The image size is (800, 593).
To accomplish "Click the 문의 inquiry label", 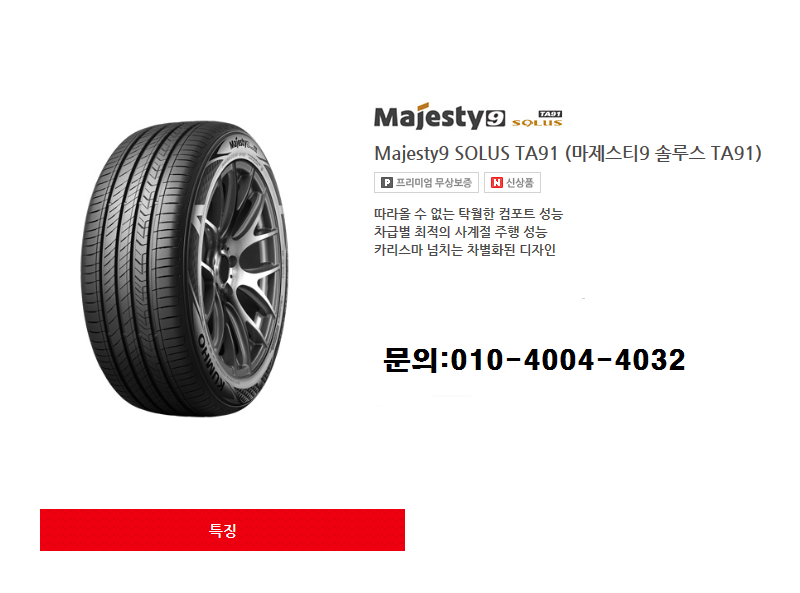I will click(410, 360).
